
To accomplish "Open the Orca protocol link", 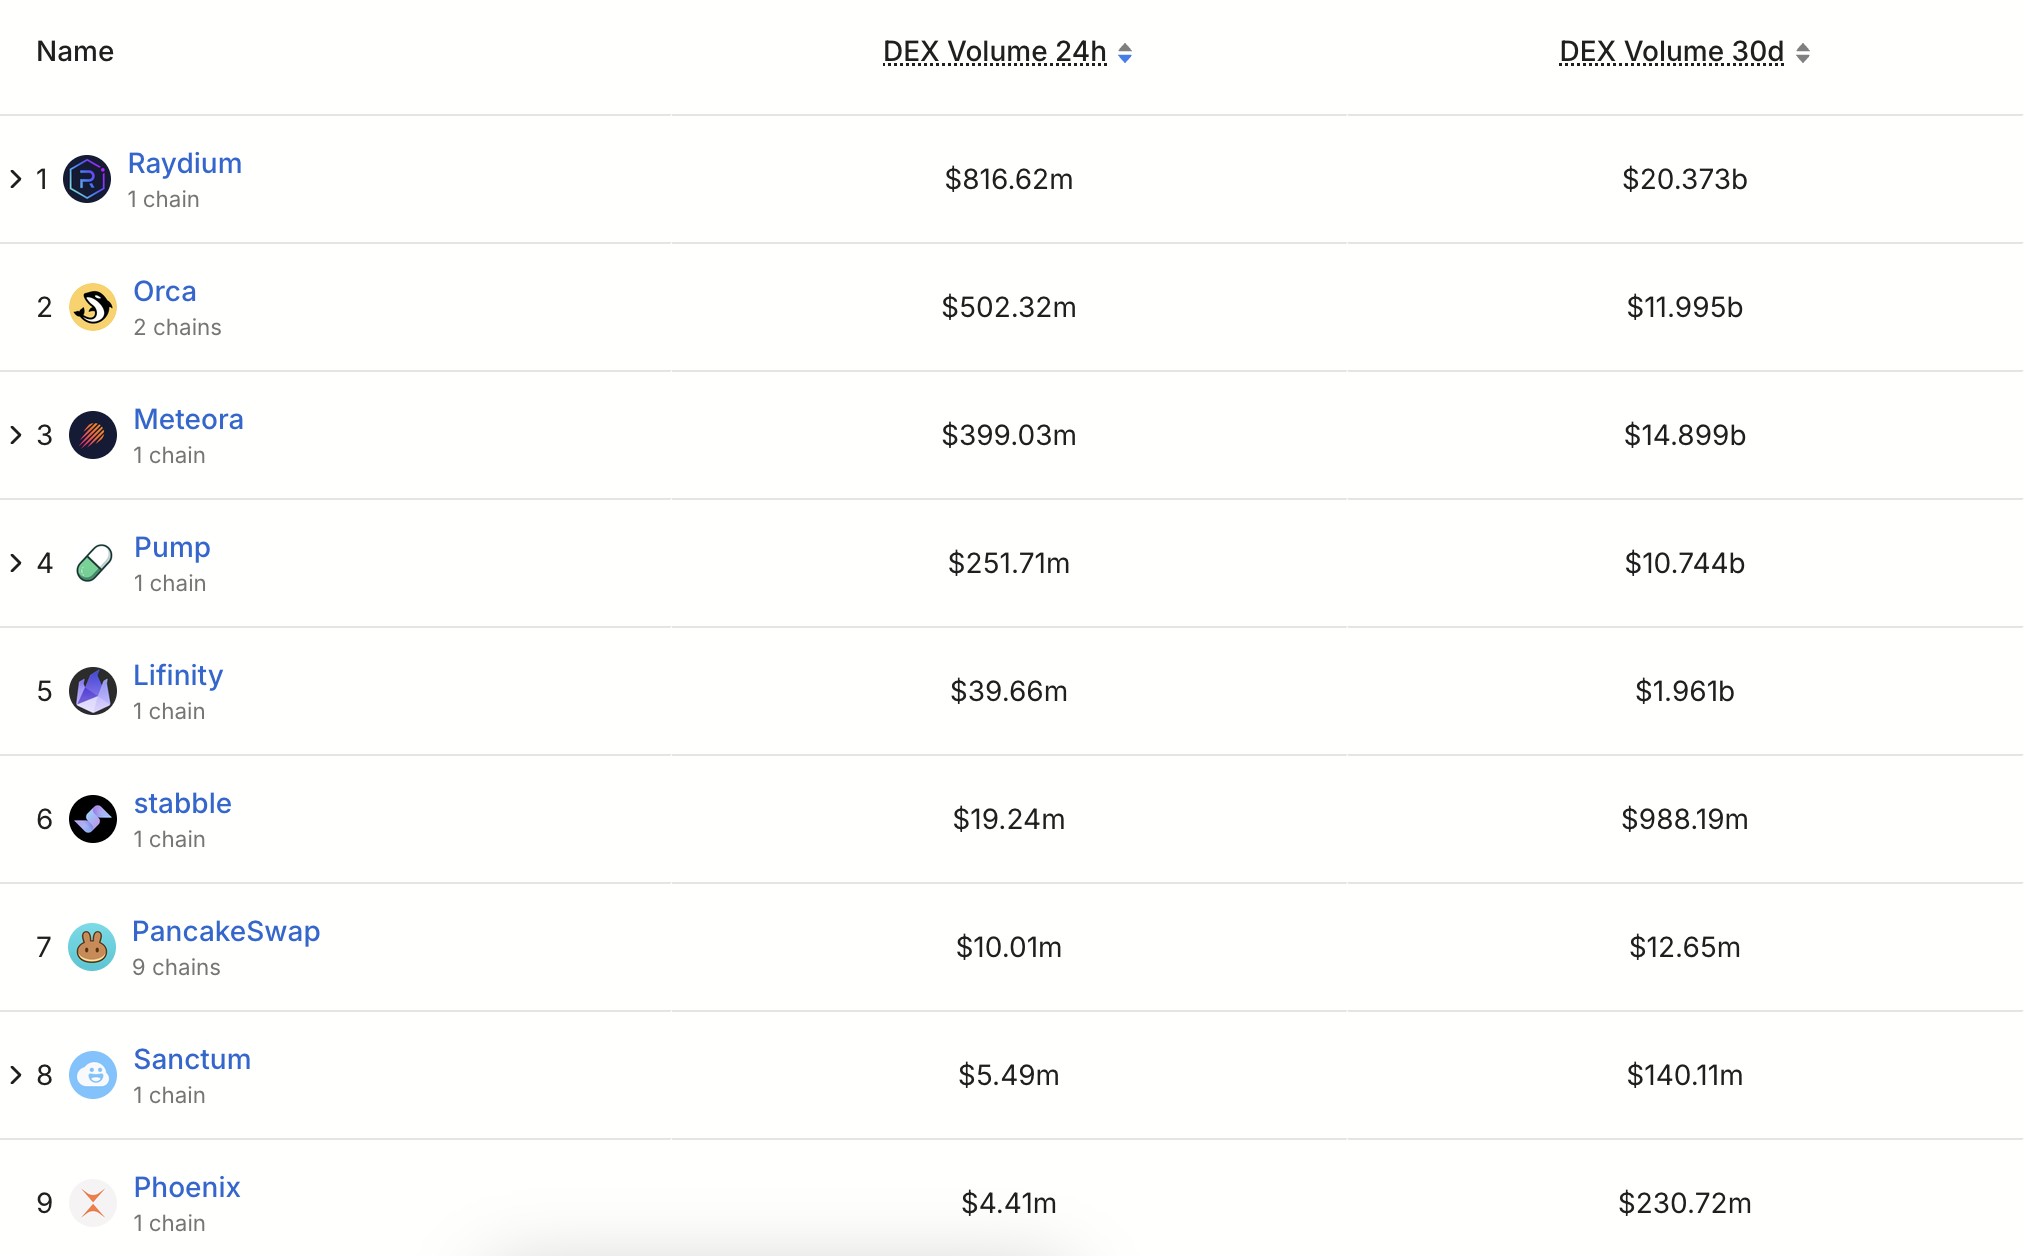I will [165, 291].
